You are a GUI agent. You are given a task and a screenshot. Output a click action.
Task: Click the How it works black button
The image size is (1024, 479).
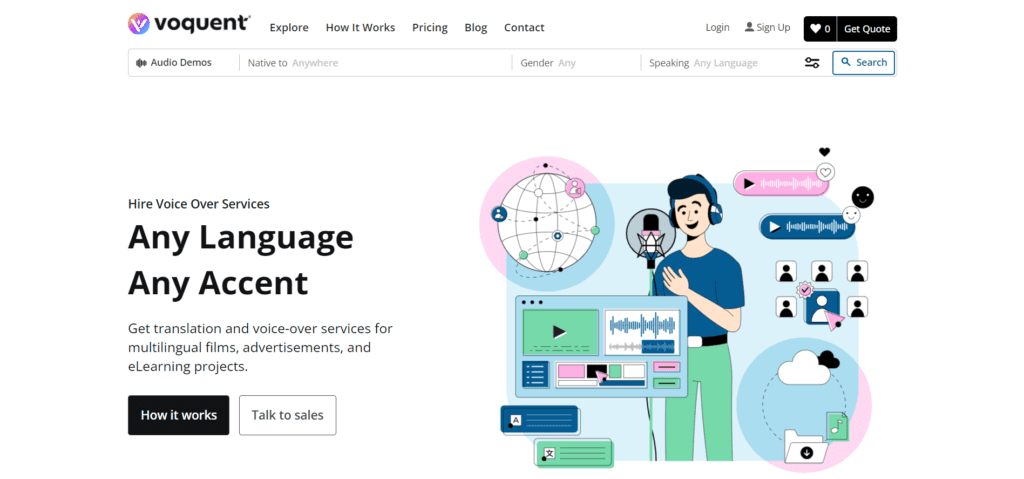[x=178, y=415]
